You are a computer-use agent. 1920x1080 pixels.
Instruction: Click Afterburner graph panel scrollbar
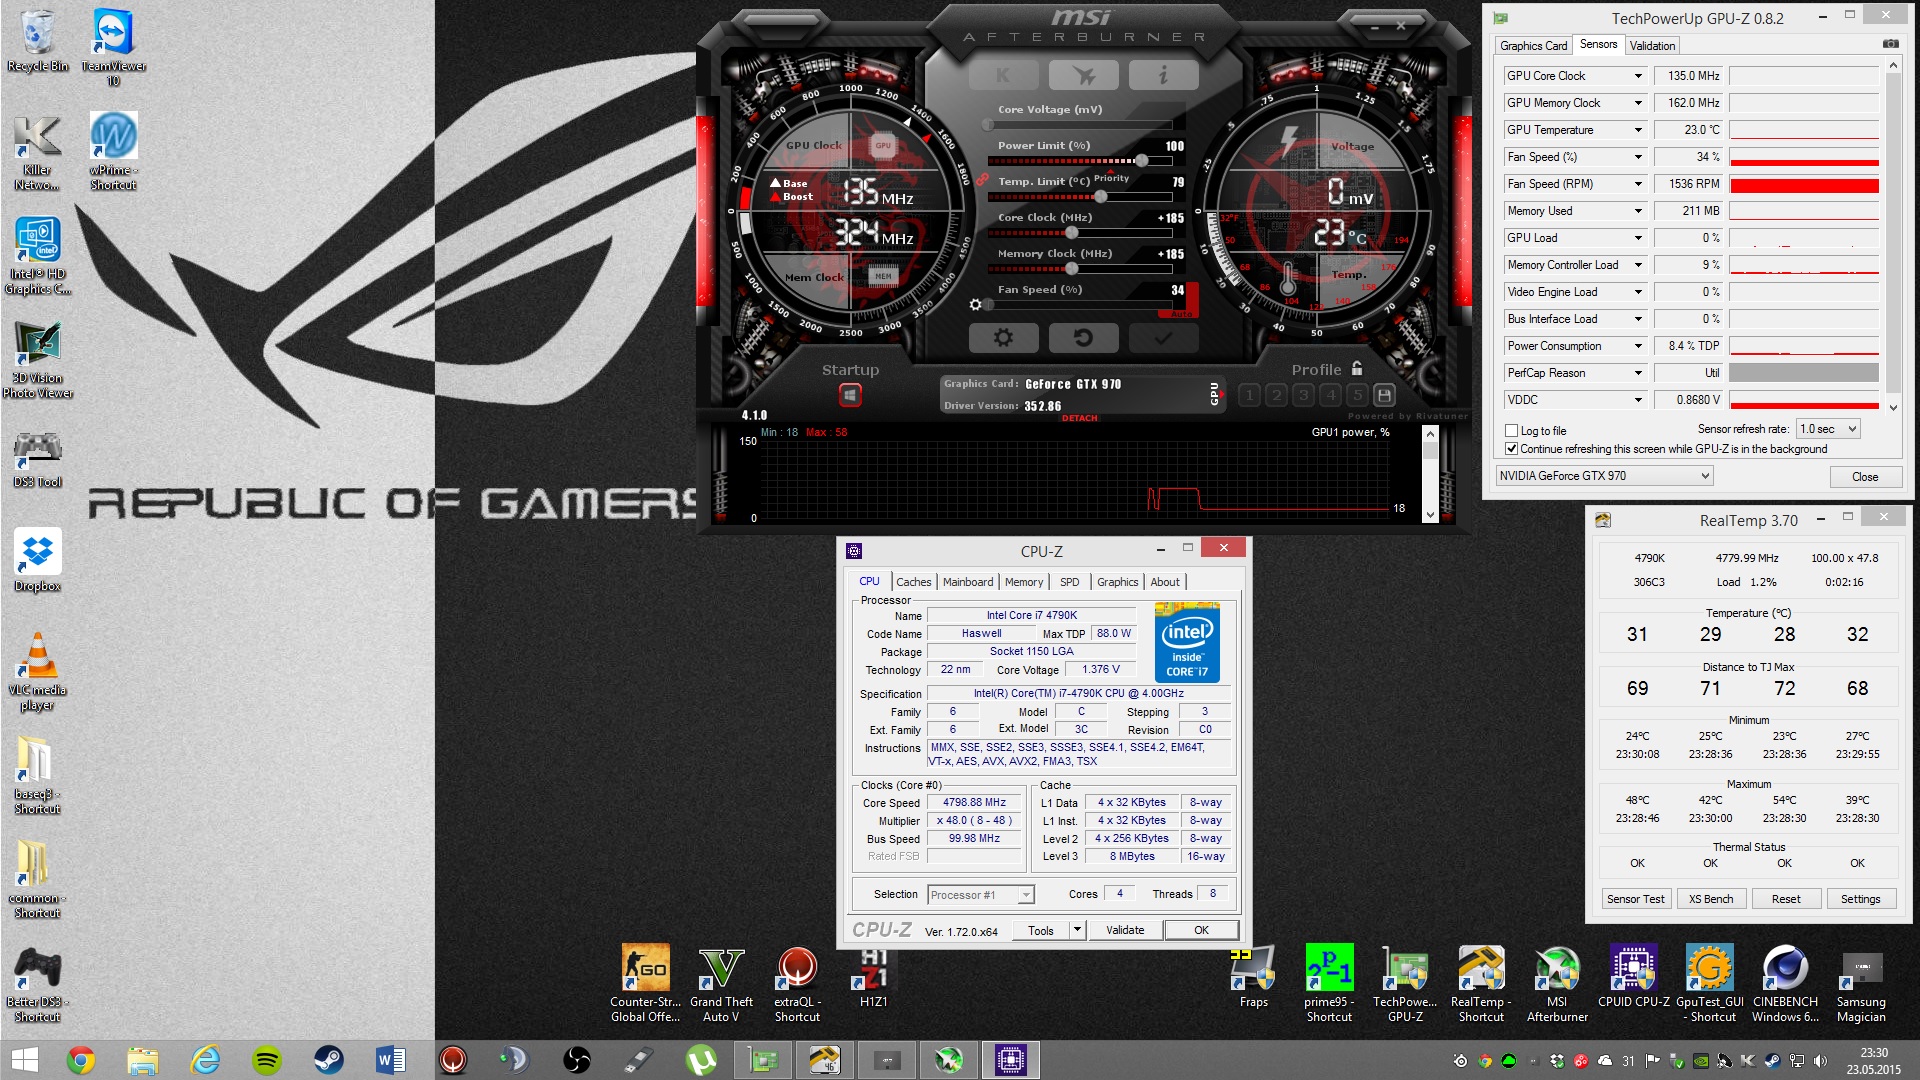(x=1430, y=475)
